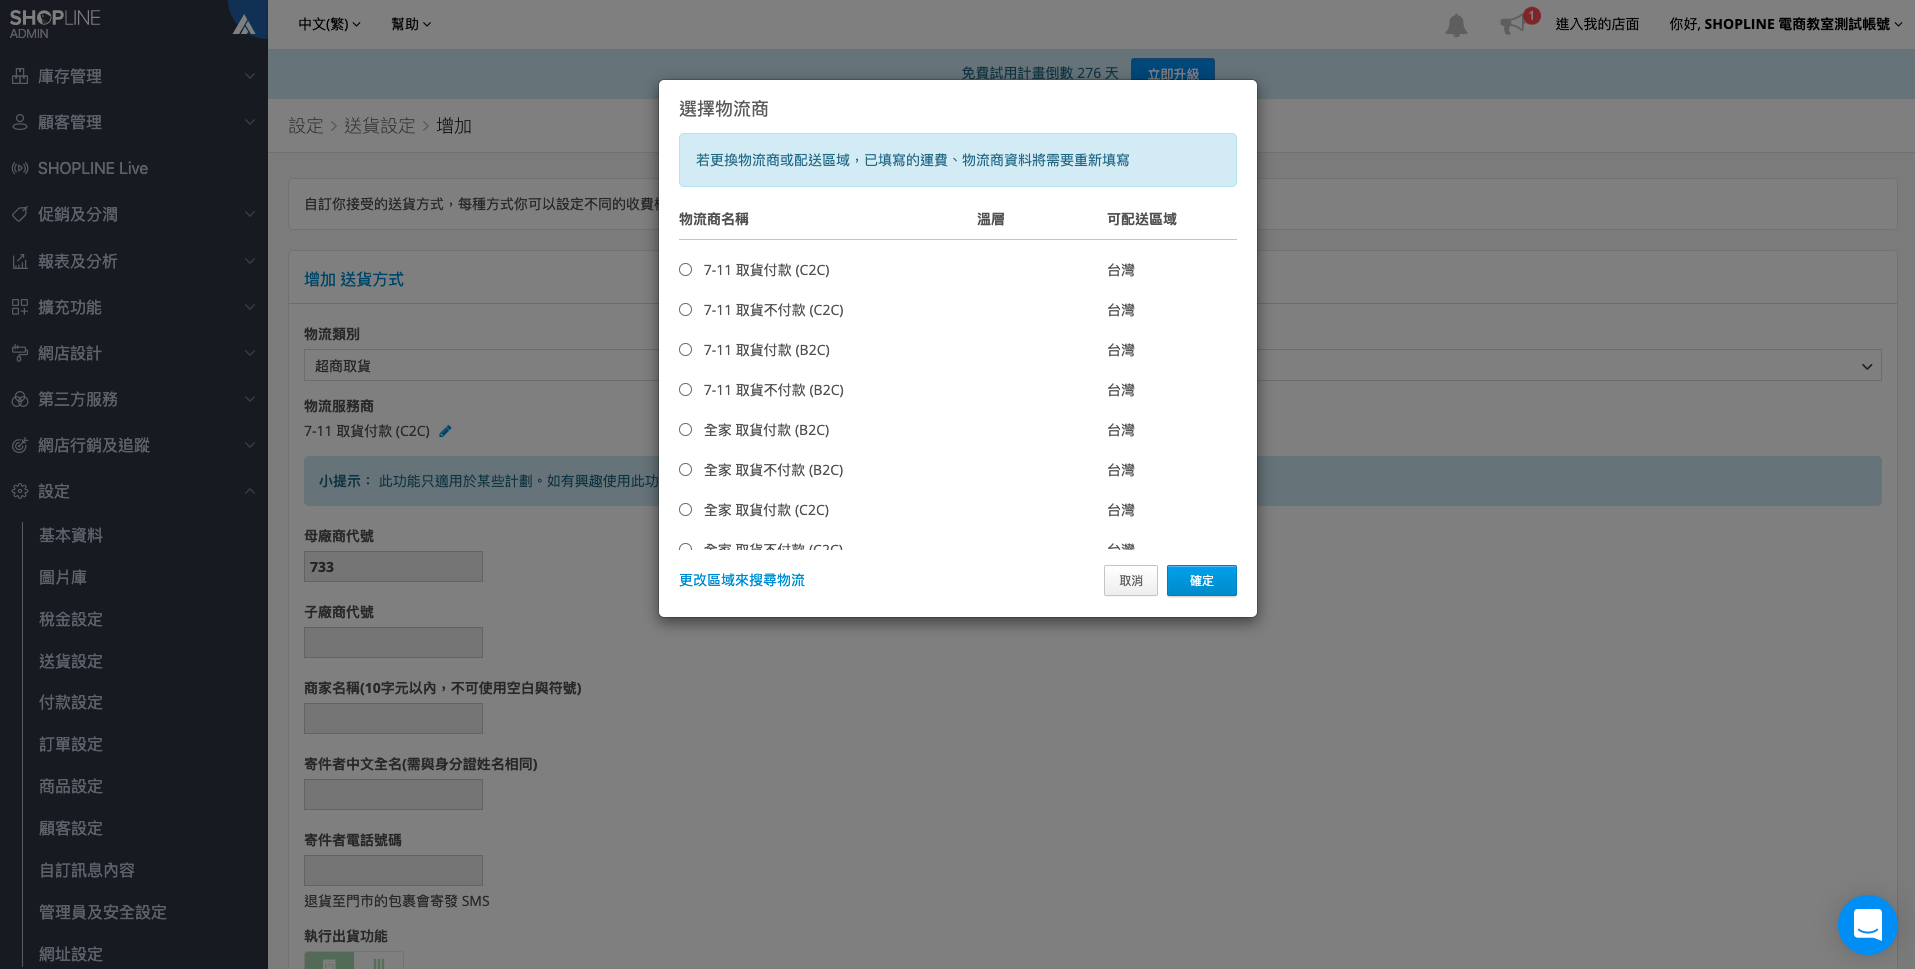The image size is (1915, 969).
Task: Click the reports and analytics chart icon
Action: (20, 261)
